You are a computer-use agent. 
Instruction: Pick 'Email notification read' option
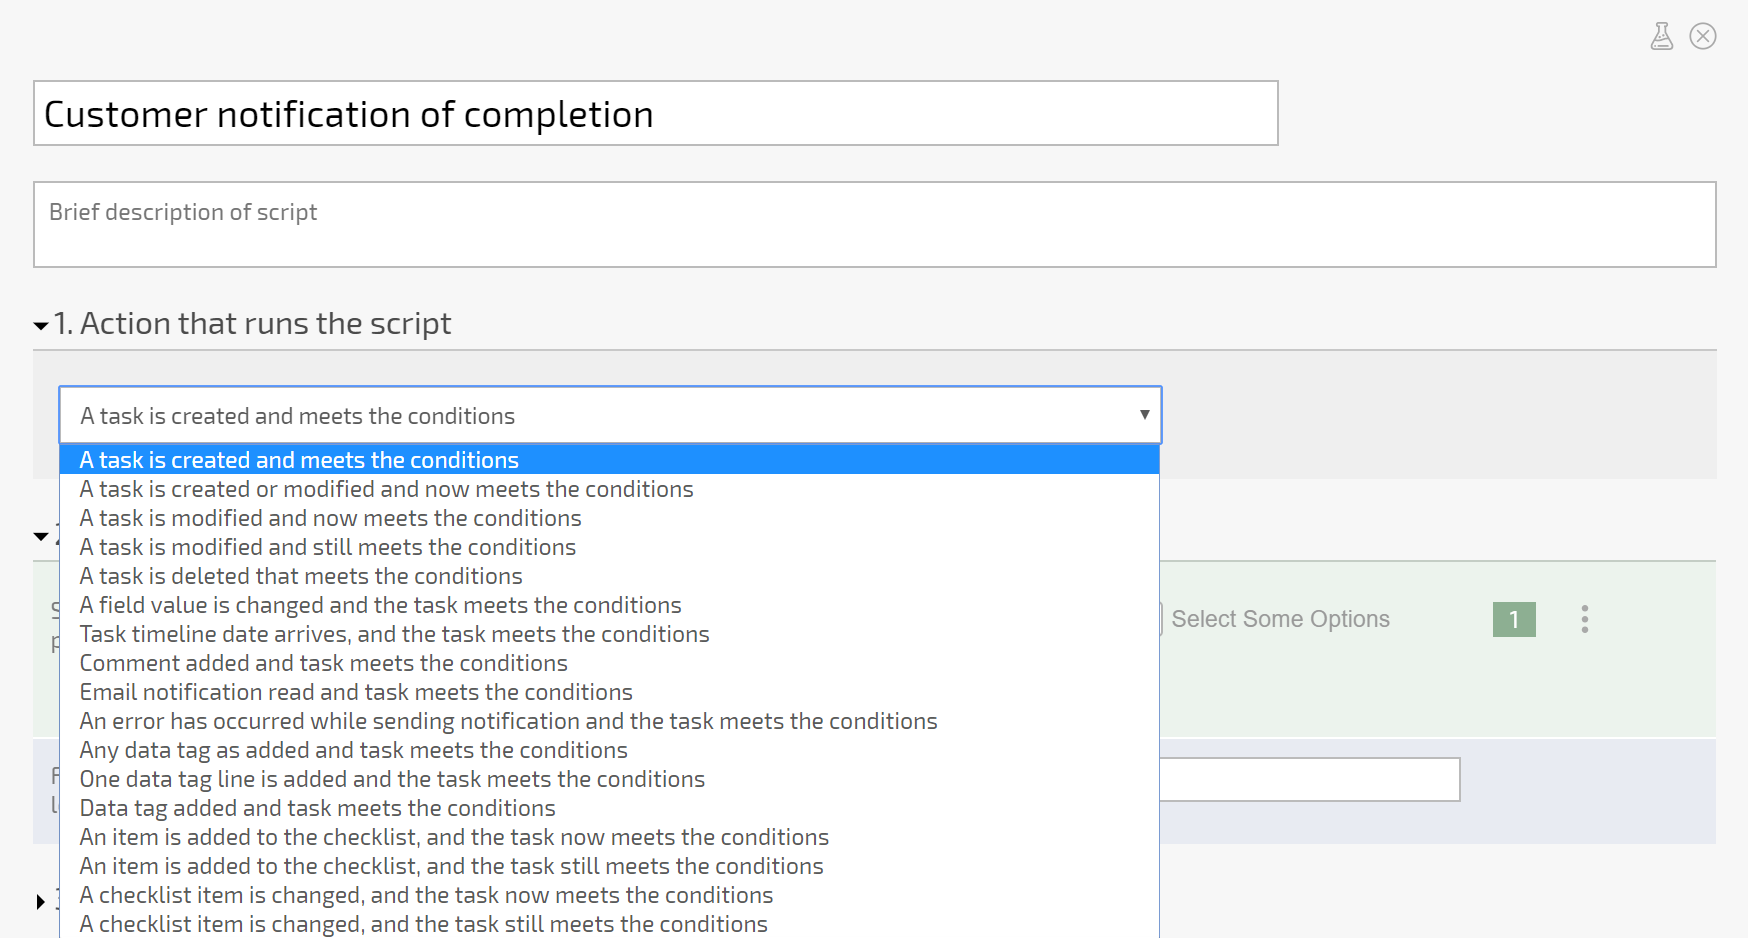356,692
